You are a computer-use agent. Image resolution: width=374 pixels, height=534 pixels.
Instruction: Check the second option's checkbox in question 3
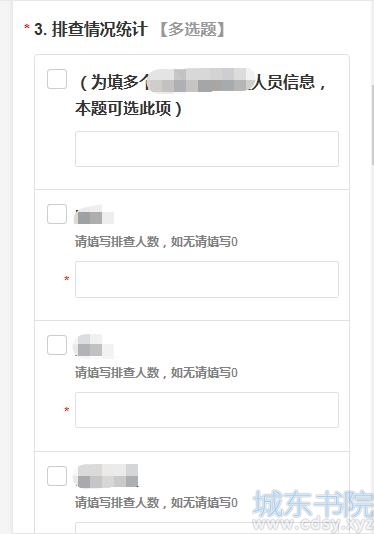click(x=57, y=214)
